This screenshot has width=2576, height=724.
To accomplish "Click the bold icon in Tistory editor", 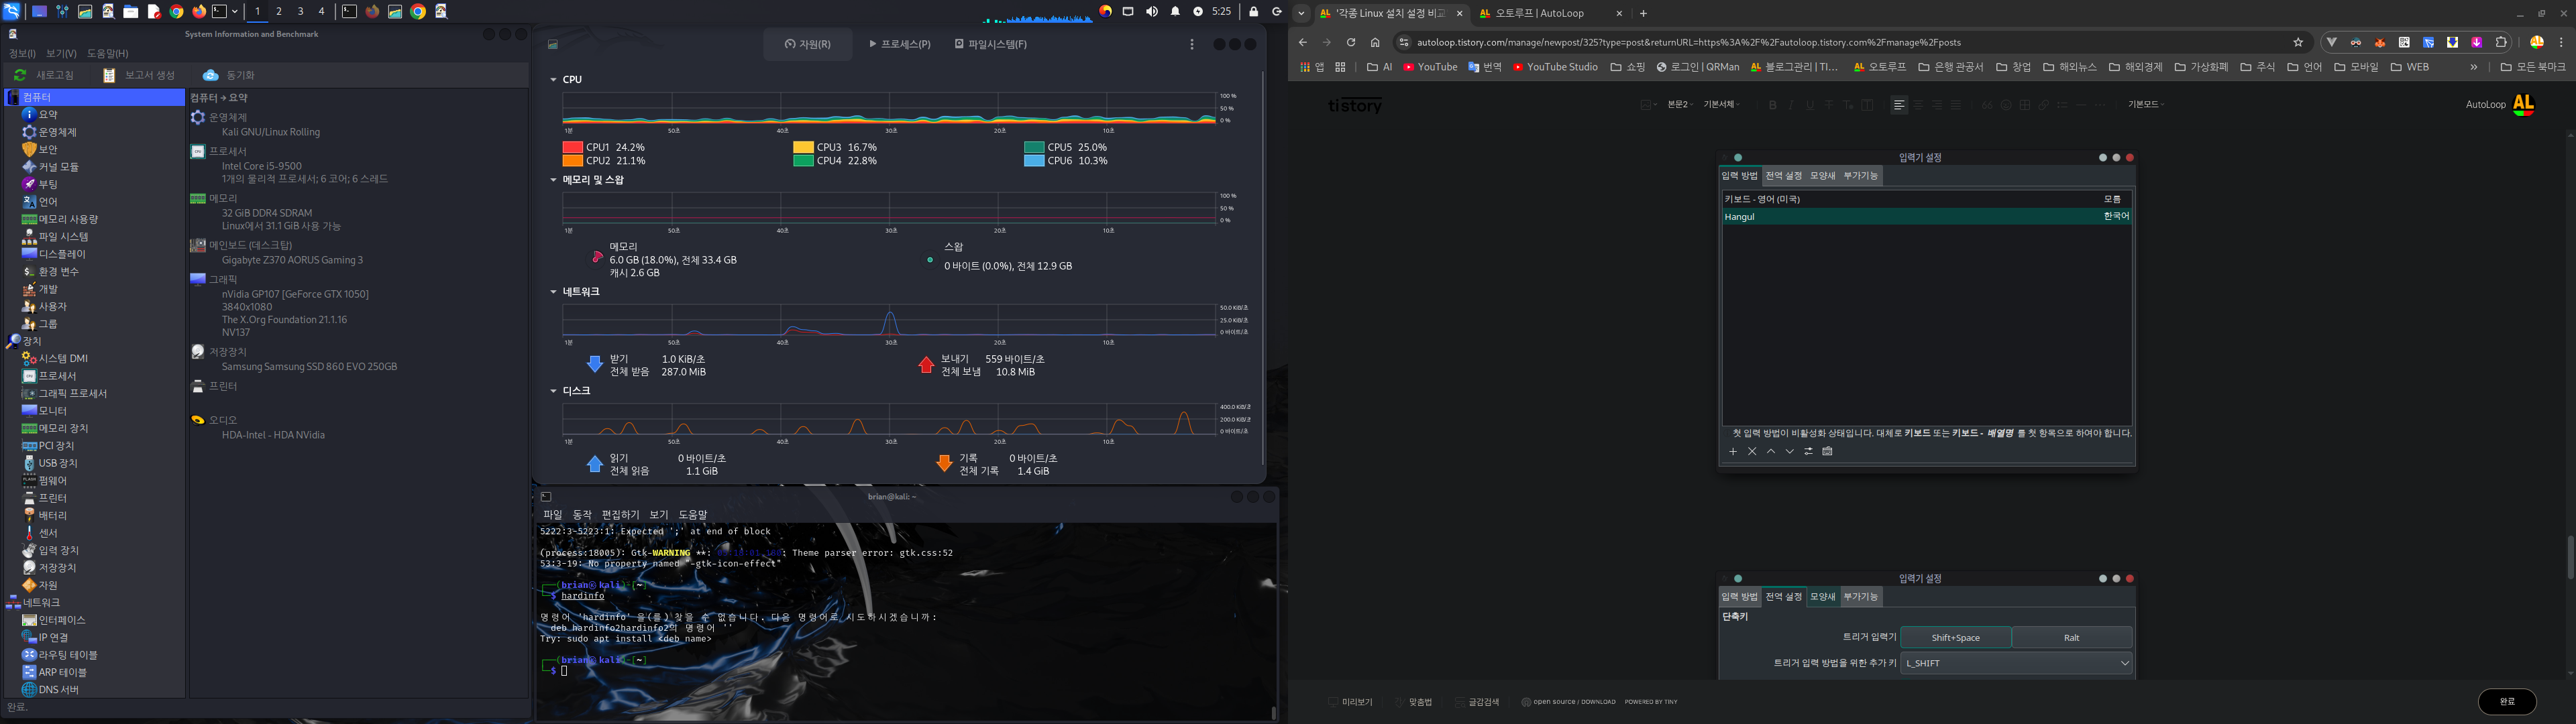I will tap(1772, 105).
